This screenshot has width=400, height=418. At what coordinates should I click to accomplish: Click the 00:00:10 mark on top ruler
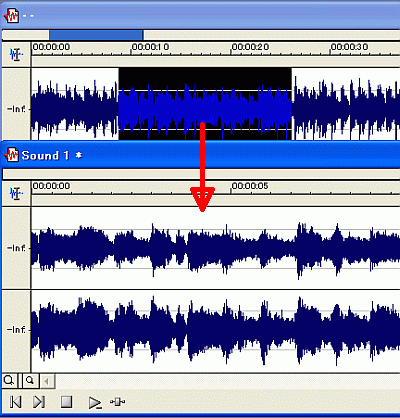click(150, 47)
